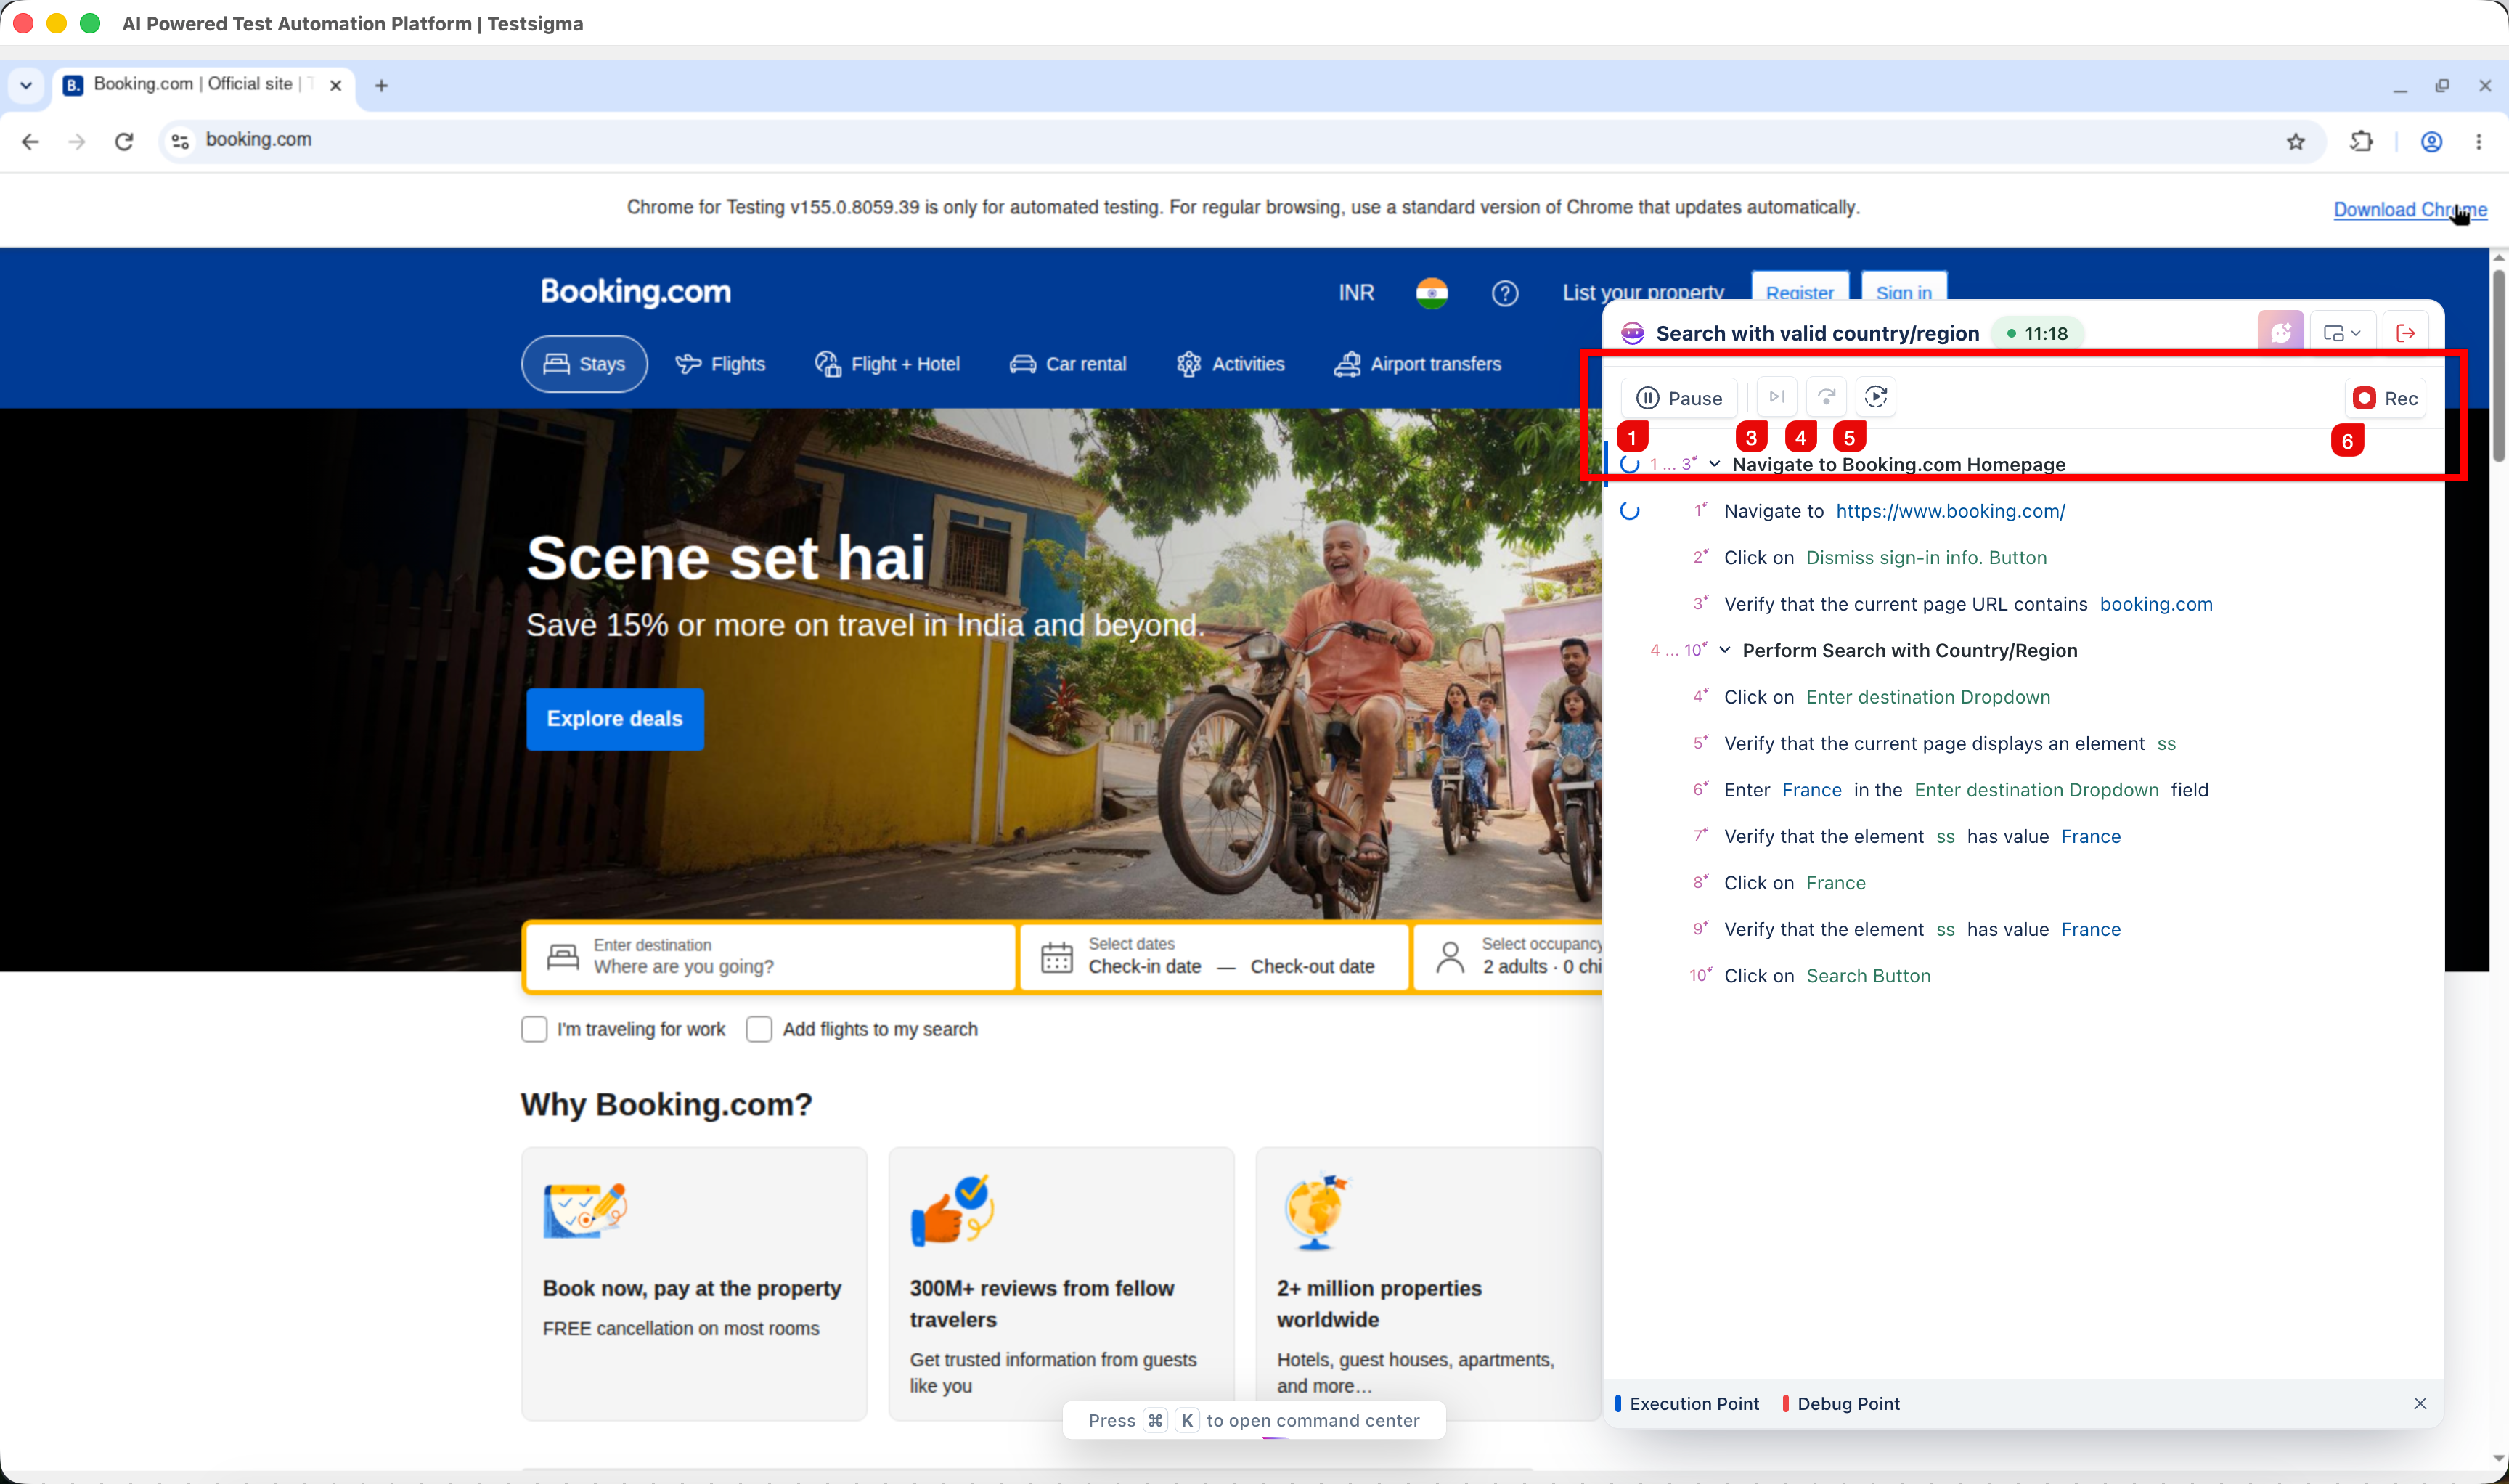2509x1484 pixels.
Task: Open customer help question mark icon
Action: (x=1505, y=293)
